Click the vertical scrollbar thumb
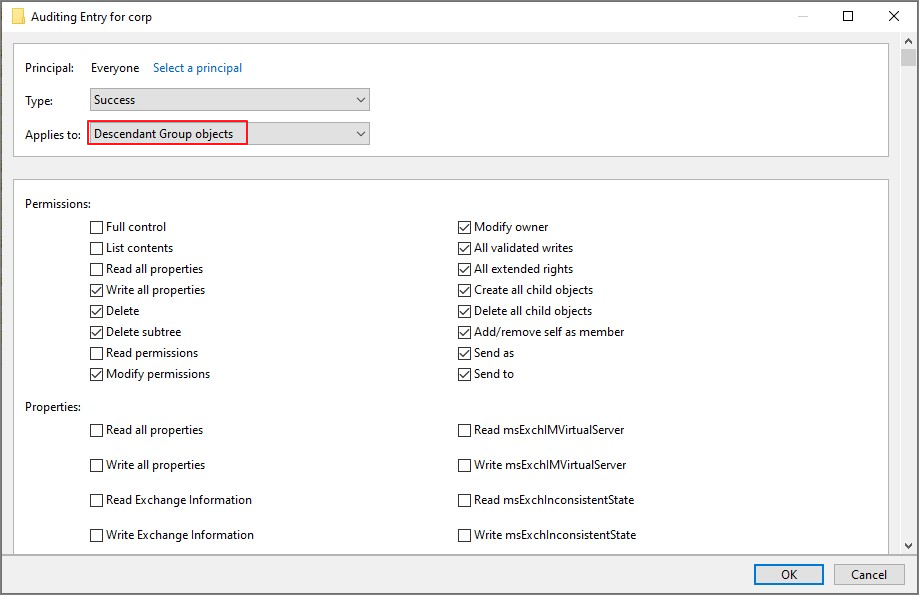Viewport: 919px width, 595px height. (908, 57)
